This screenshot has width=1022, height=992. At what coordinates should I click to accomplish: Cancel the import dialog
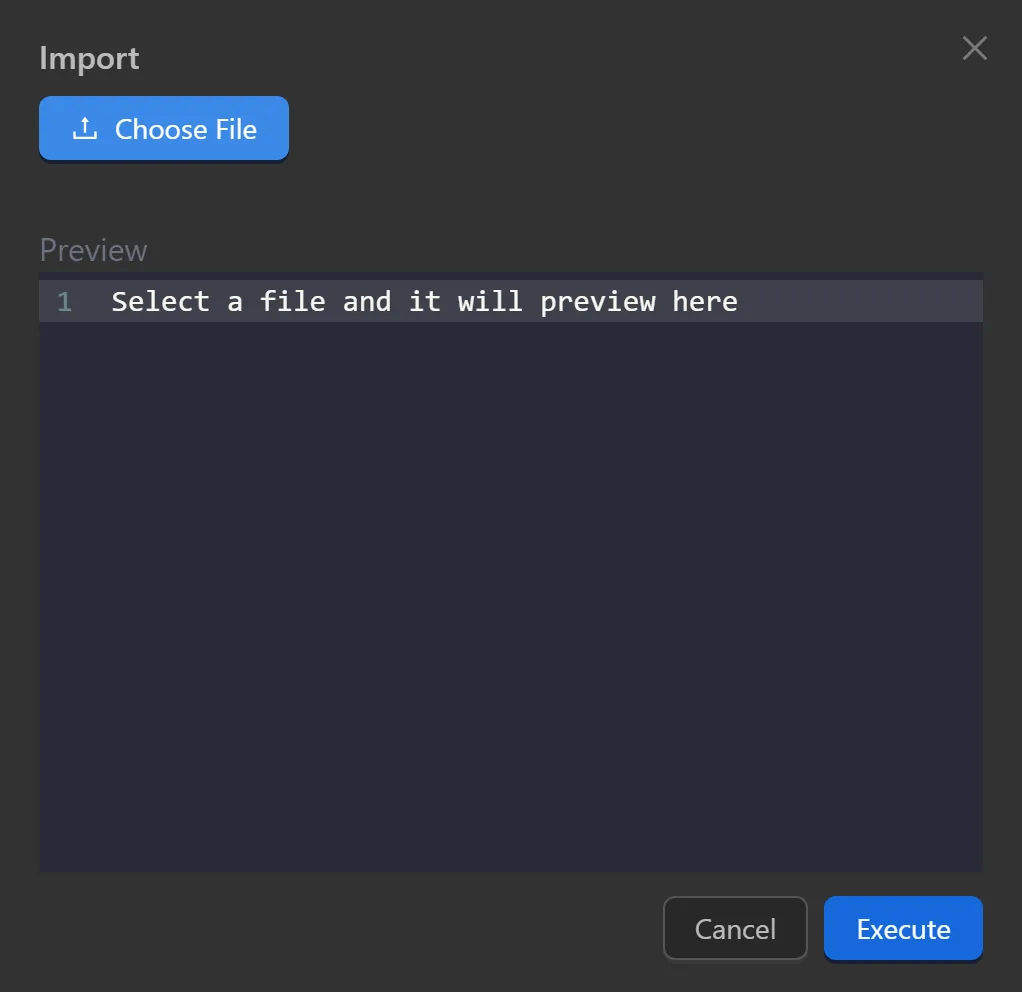point(735,928)
